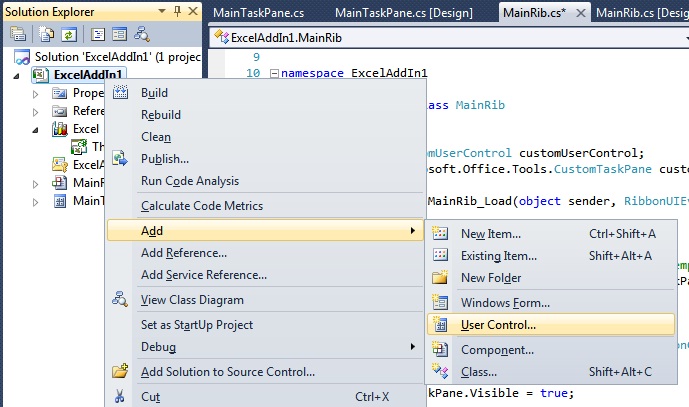The width and height of the screenshot is (689, 407).
Task: Collapse the ExcelAddIn1 project node
Action: tap(16, 76)
